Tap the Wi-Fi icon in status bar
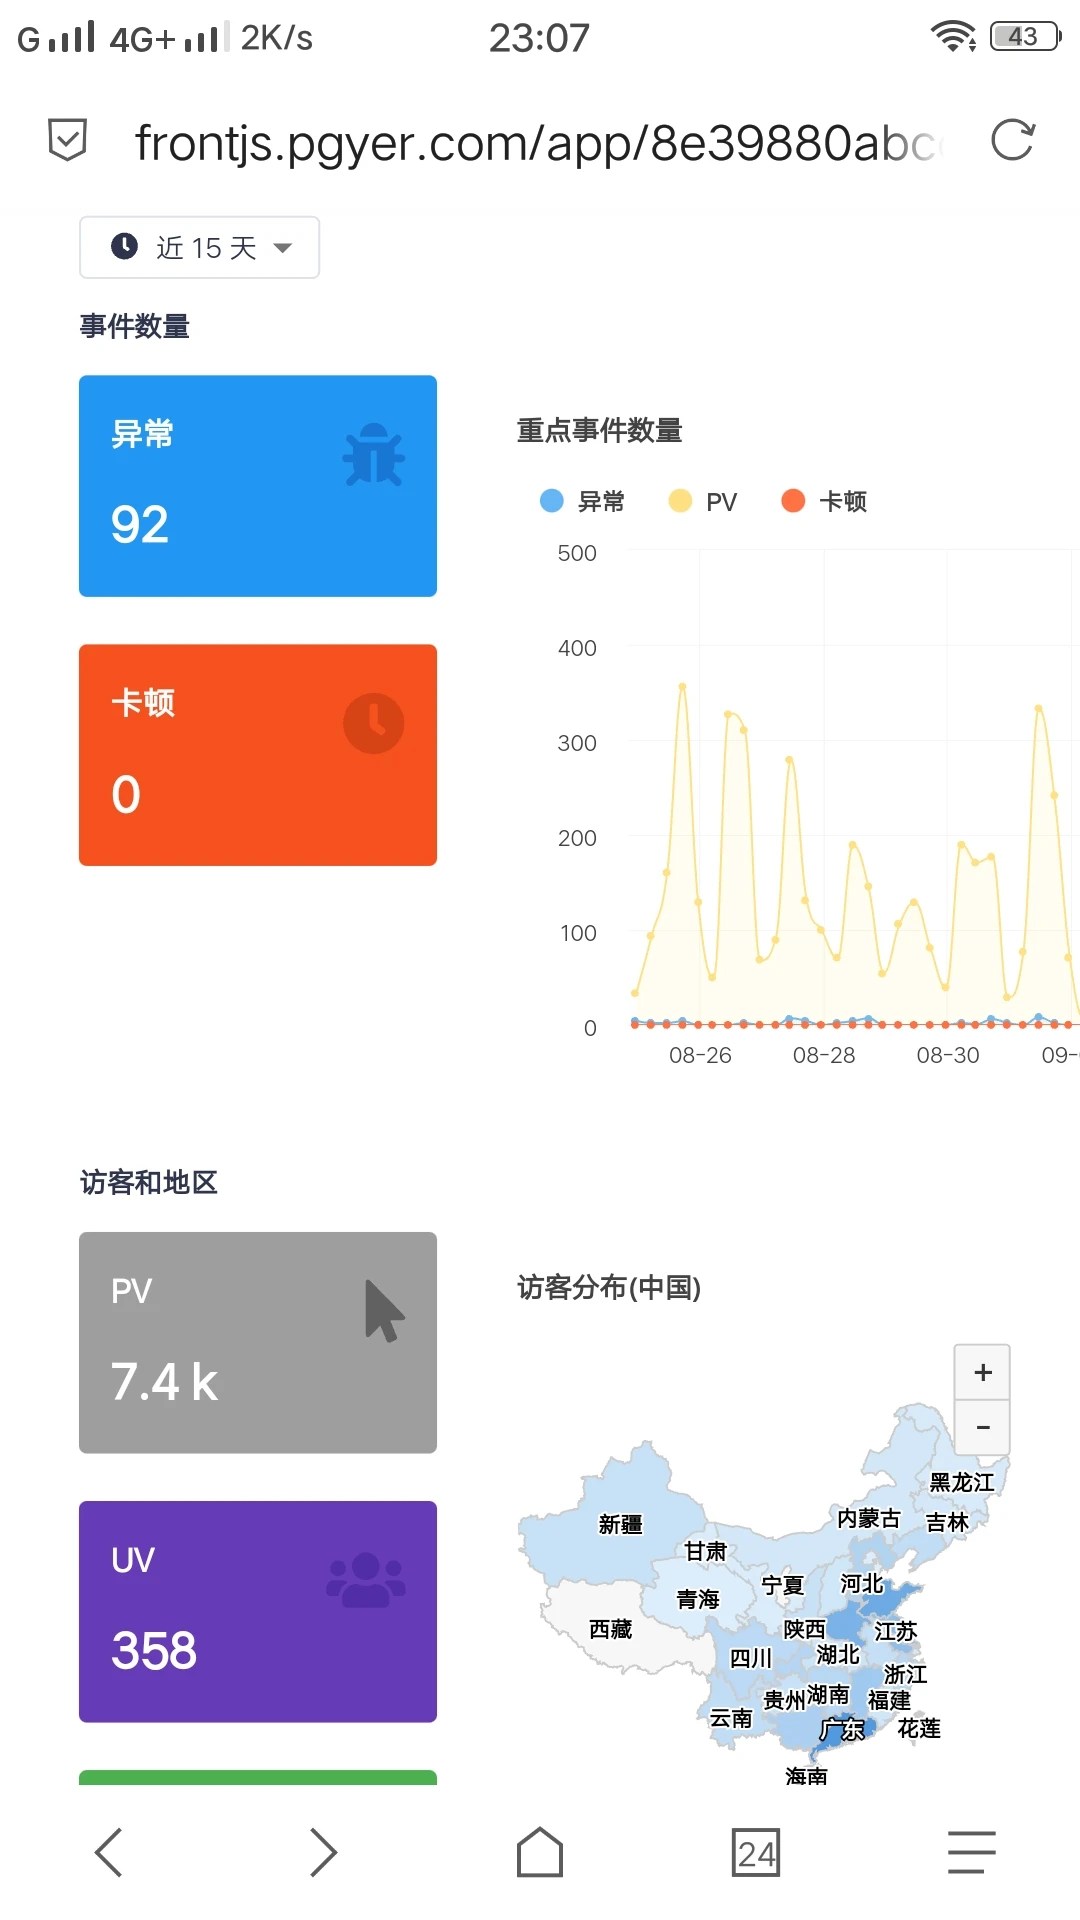 click(953, 36)
